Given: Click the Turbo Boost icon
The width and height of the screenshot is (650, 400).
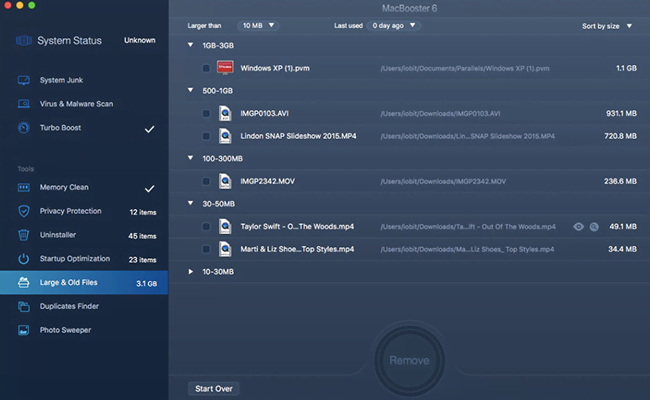Looking at the screenshot, I should click(x=24, y=128).
